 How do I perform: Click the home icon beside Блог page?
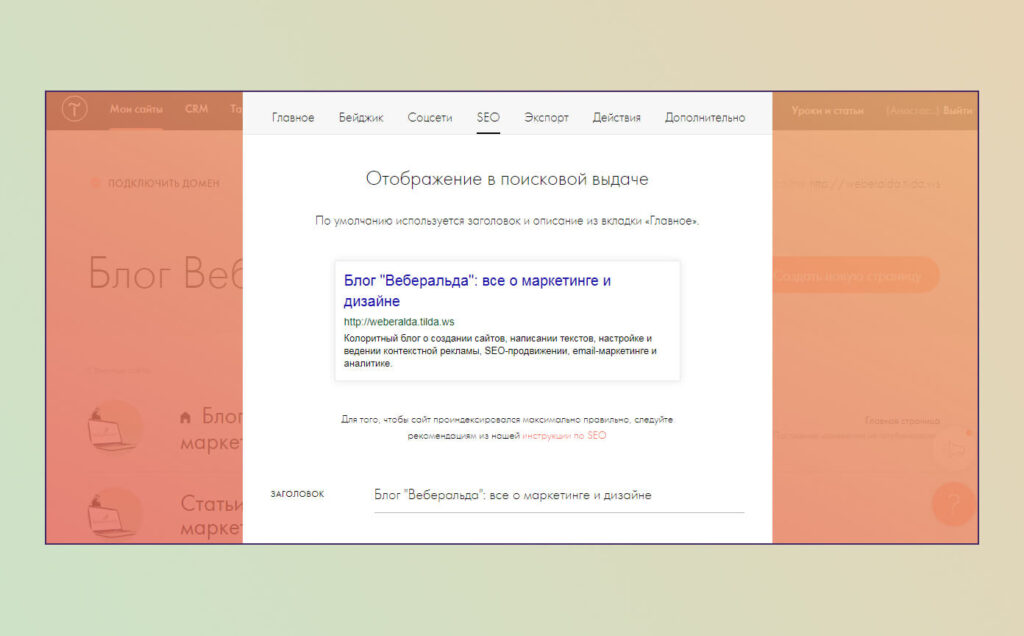[185, 417]
